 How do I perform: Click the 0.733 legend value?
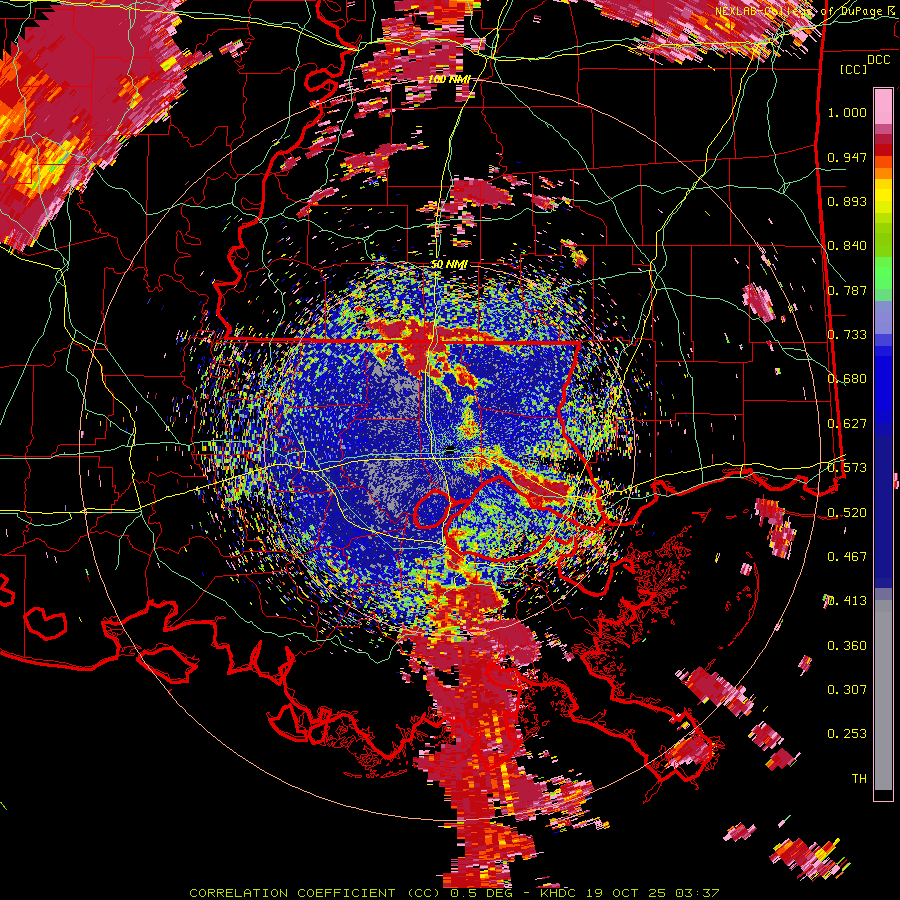(x=847, y=335)
